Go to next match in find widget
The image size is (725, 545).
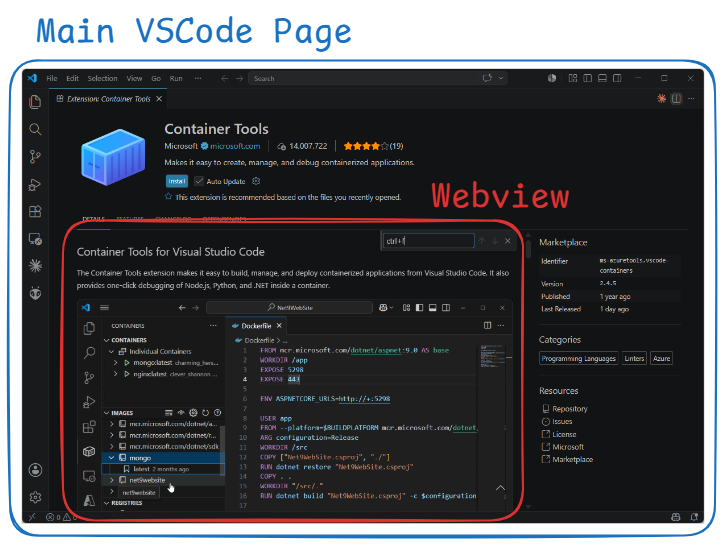pyautogui.click(x=495, y=241)
